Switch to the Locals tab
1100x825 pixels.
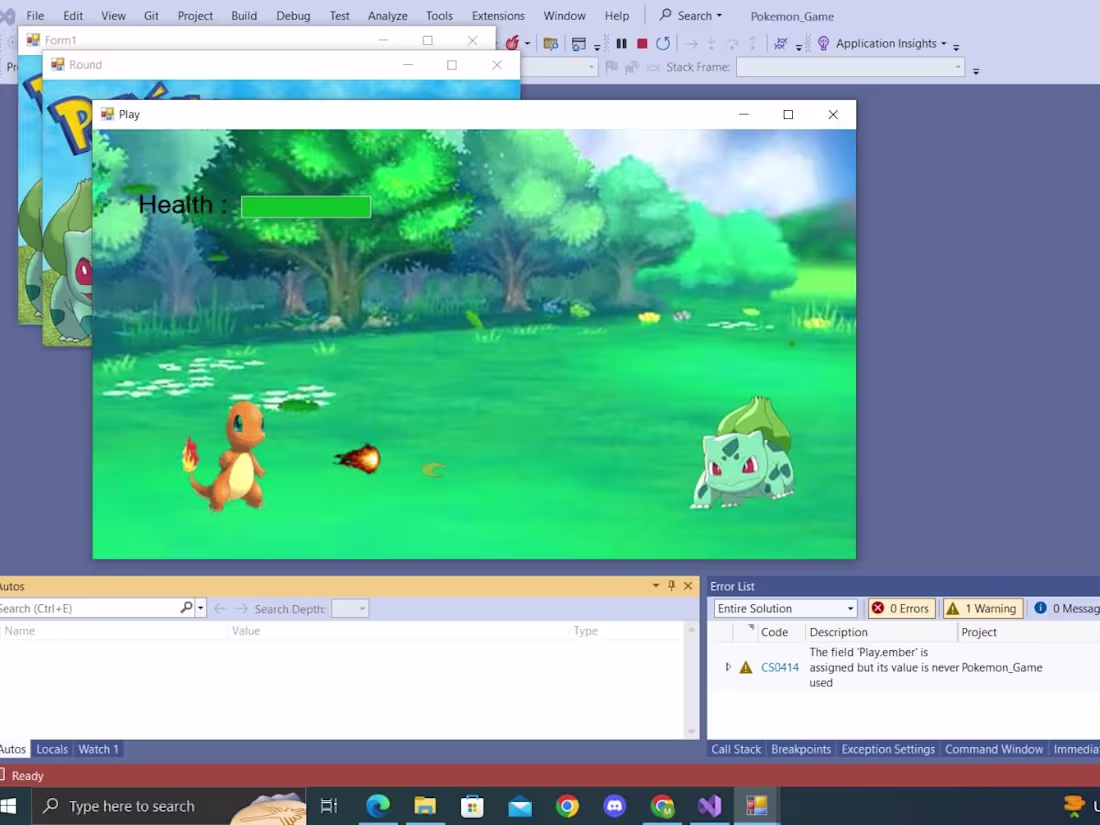(52, 749)
